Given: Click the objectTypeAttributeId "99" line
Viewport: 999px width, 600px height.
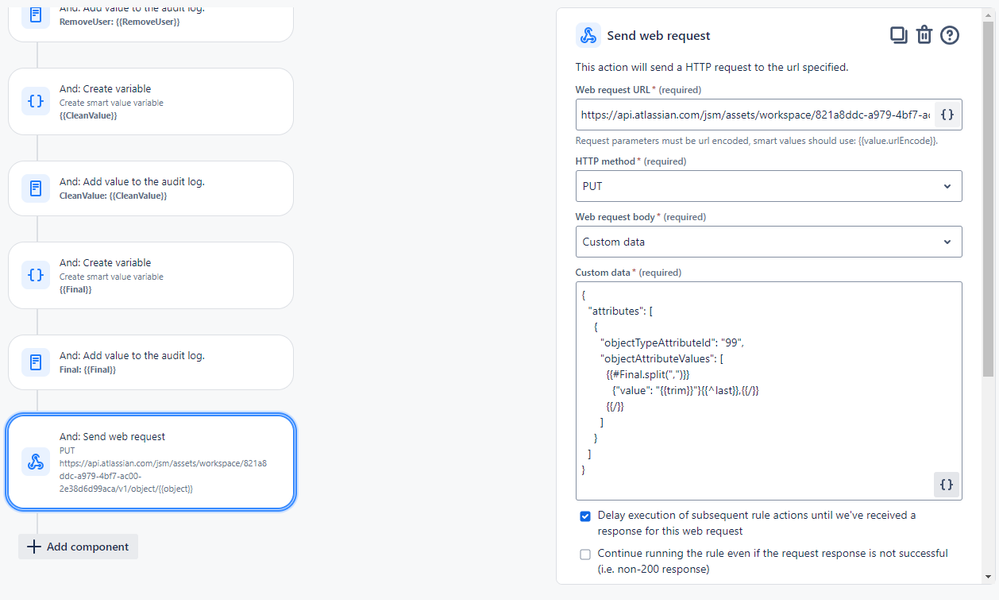Looking at the screenshot, I should coord(672,343).
